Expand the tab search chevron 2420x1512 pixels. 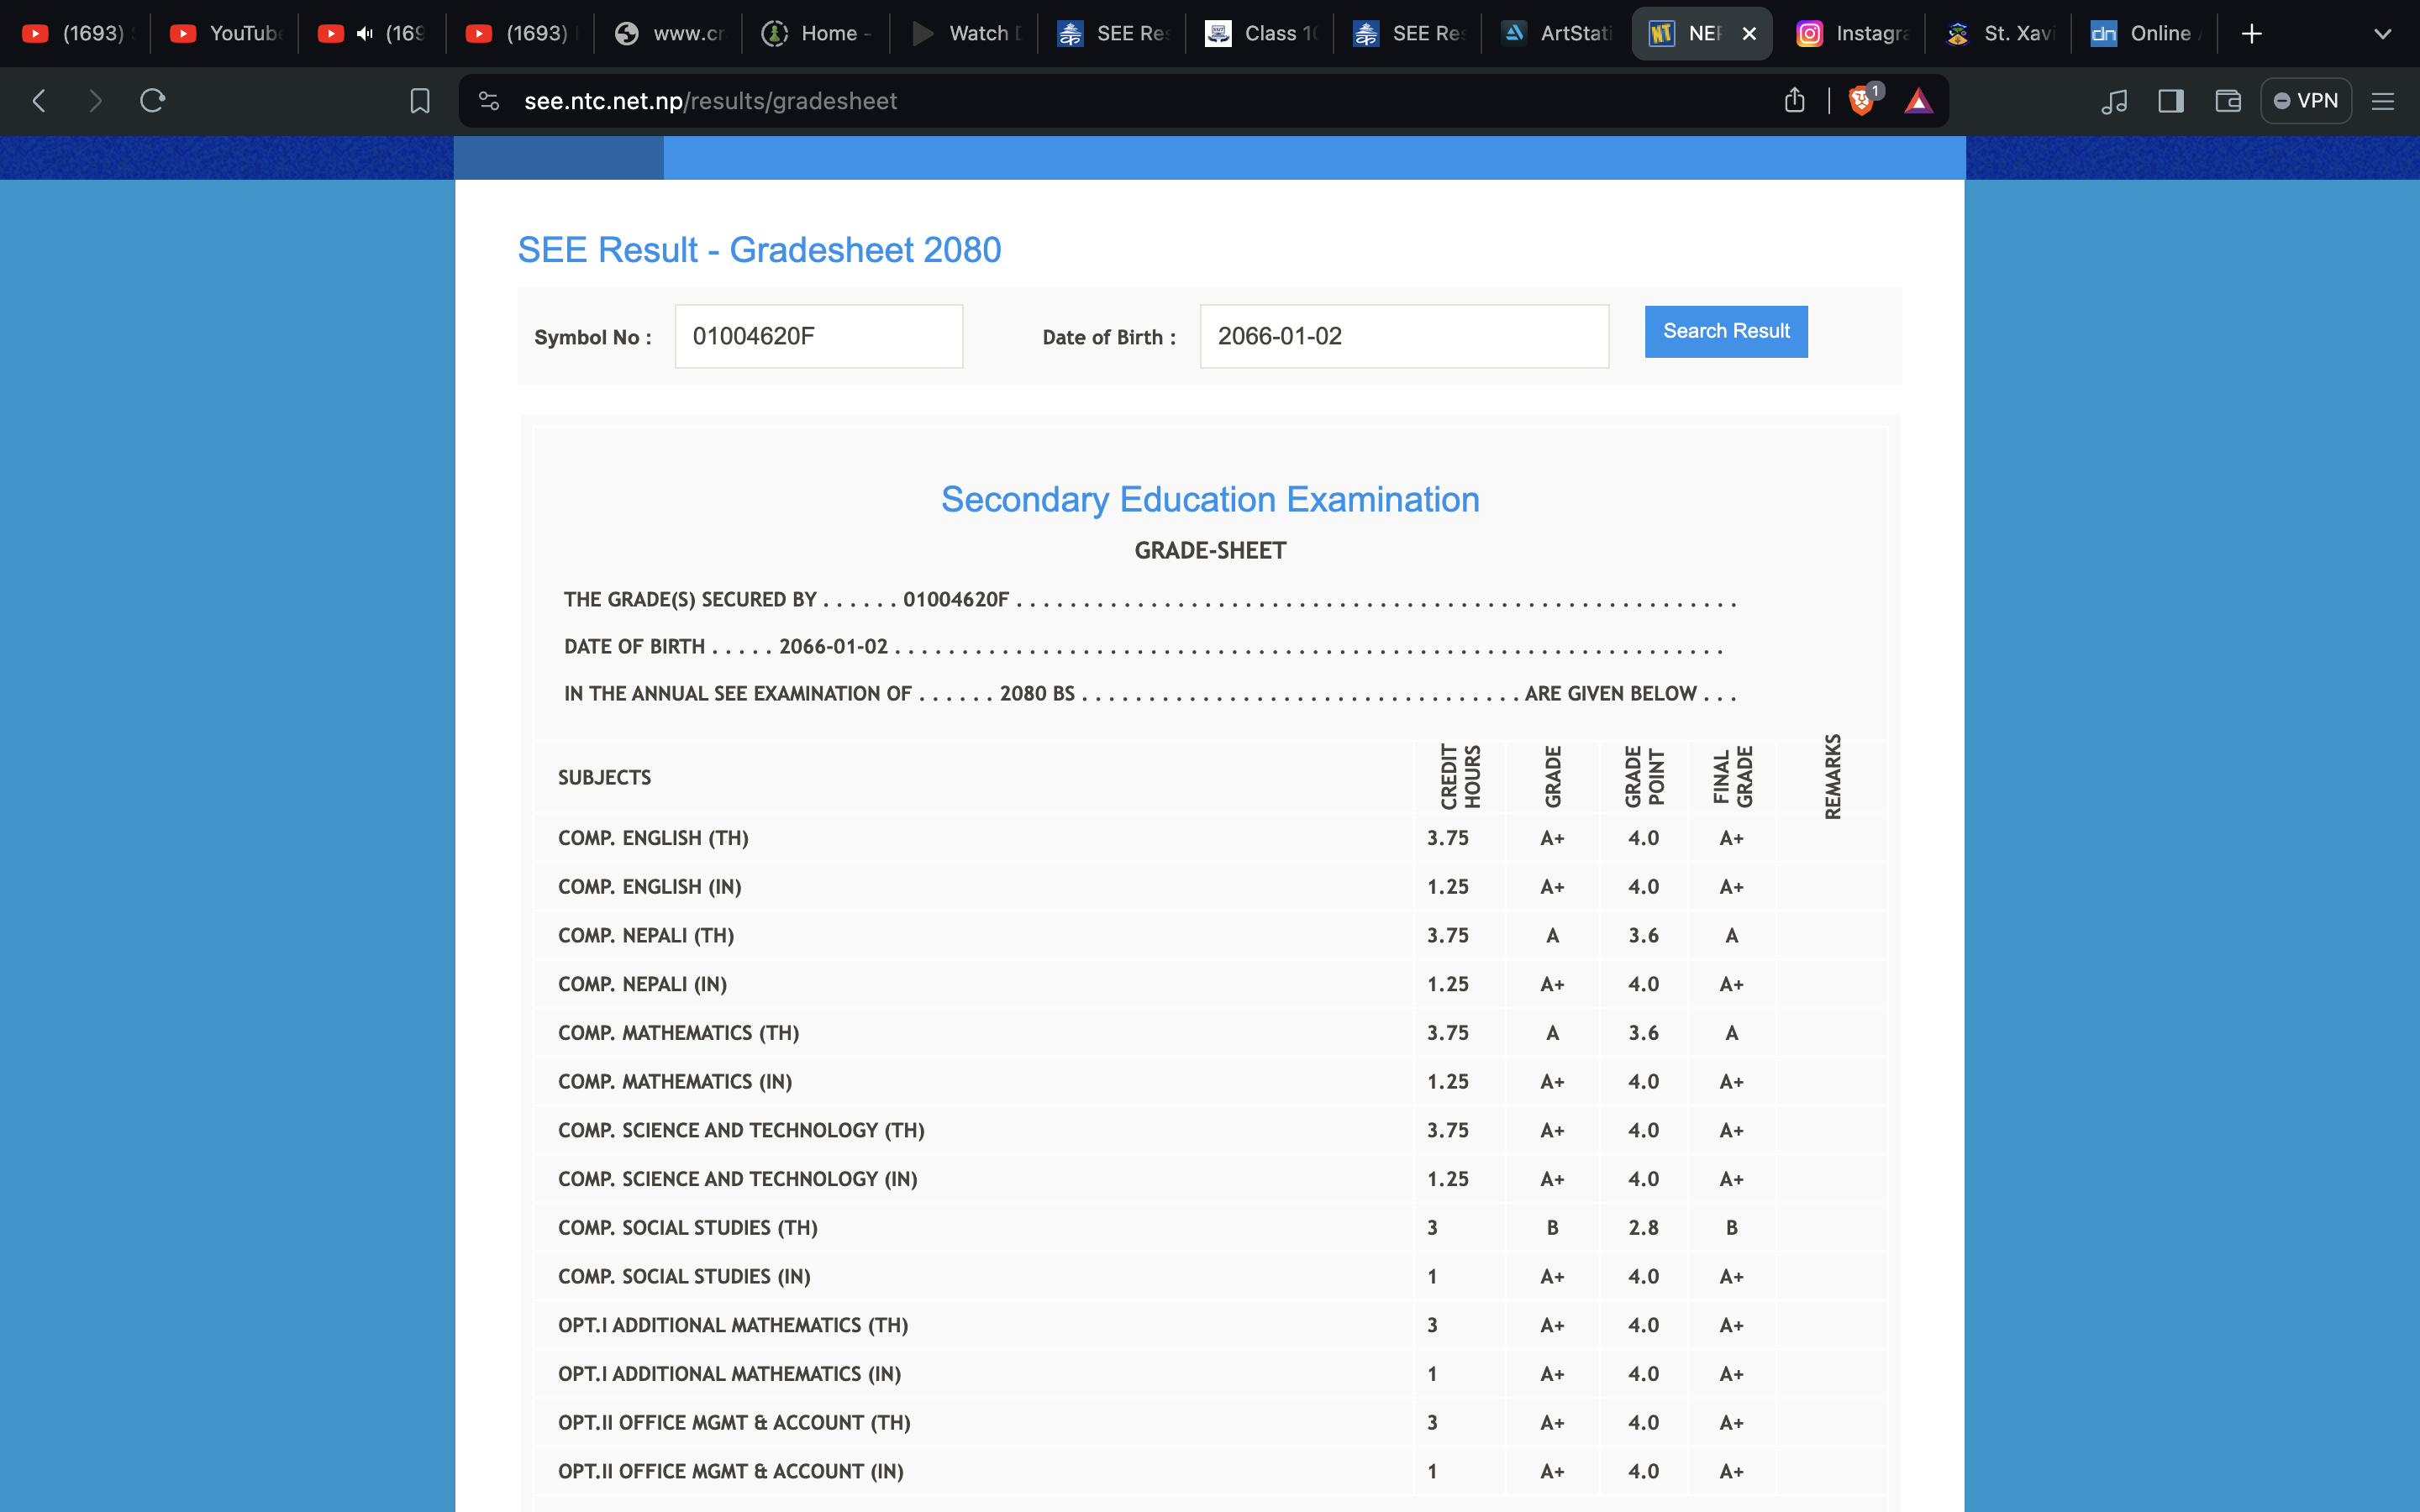(2382, 34)
